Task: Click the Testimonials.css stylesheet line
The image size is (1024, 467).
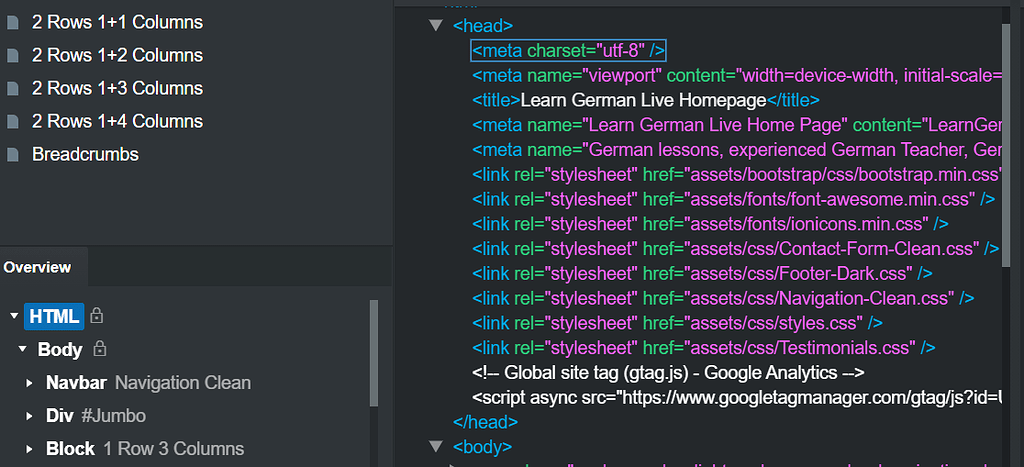Action: click(704, 348)
